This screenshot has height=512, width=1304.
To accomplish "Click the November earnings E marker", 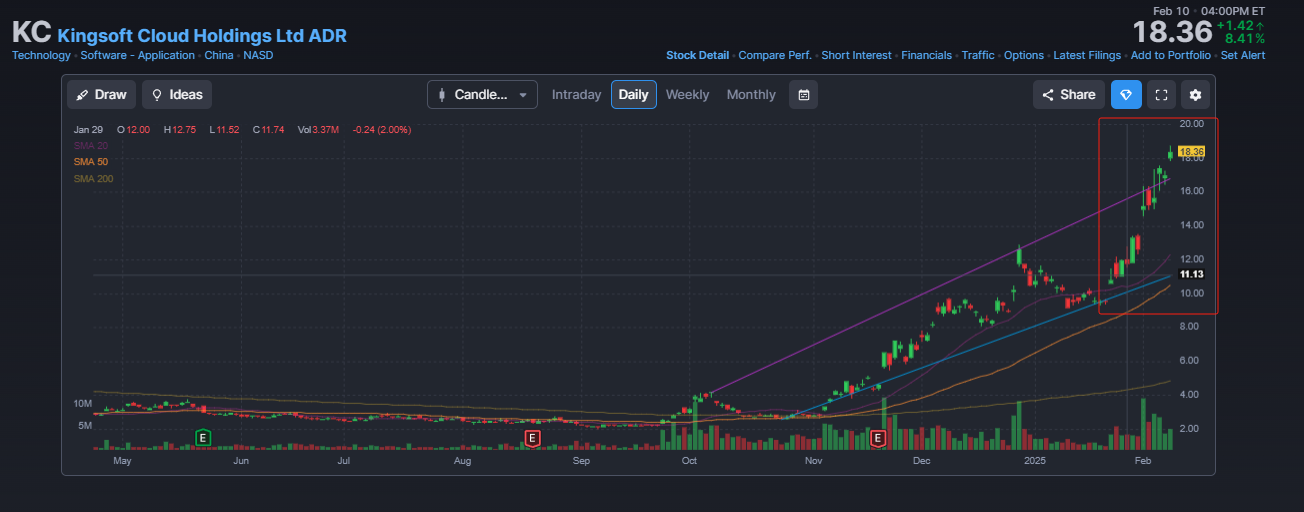I will 878,437.
